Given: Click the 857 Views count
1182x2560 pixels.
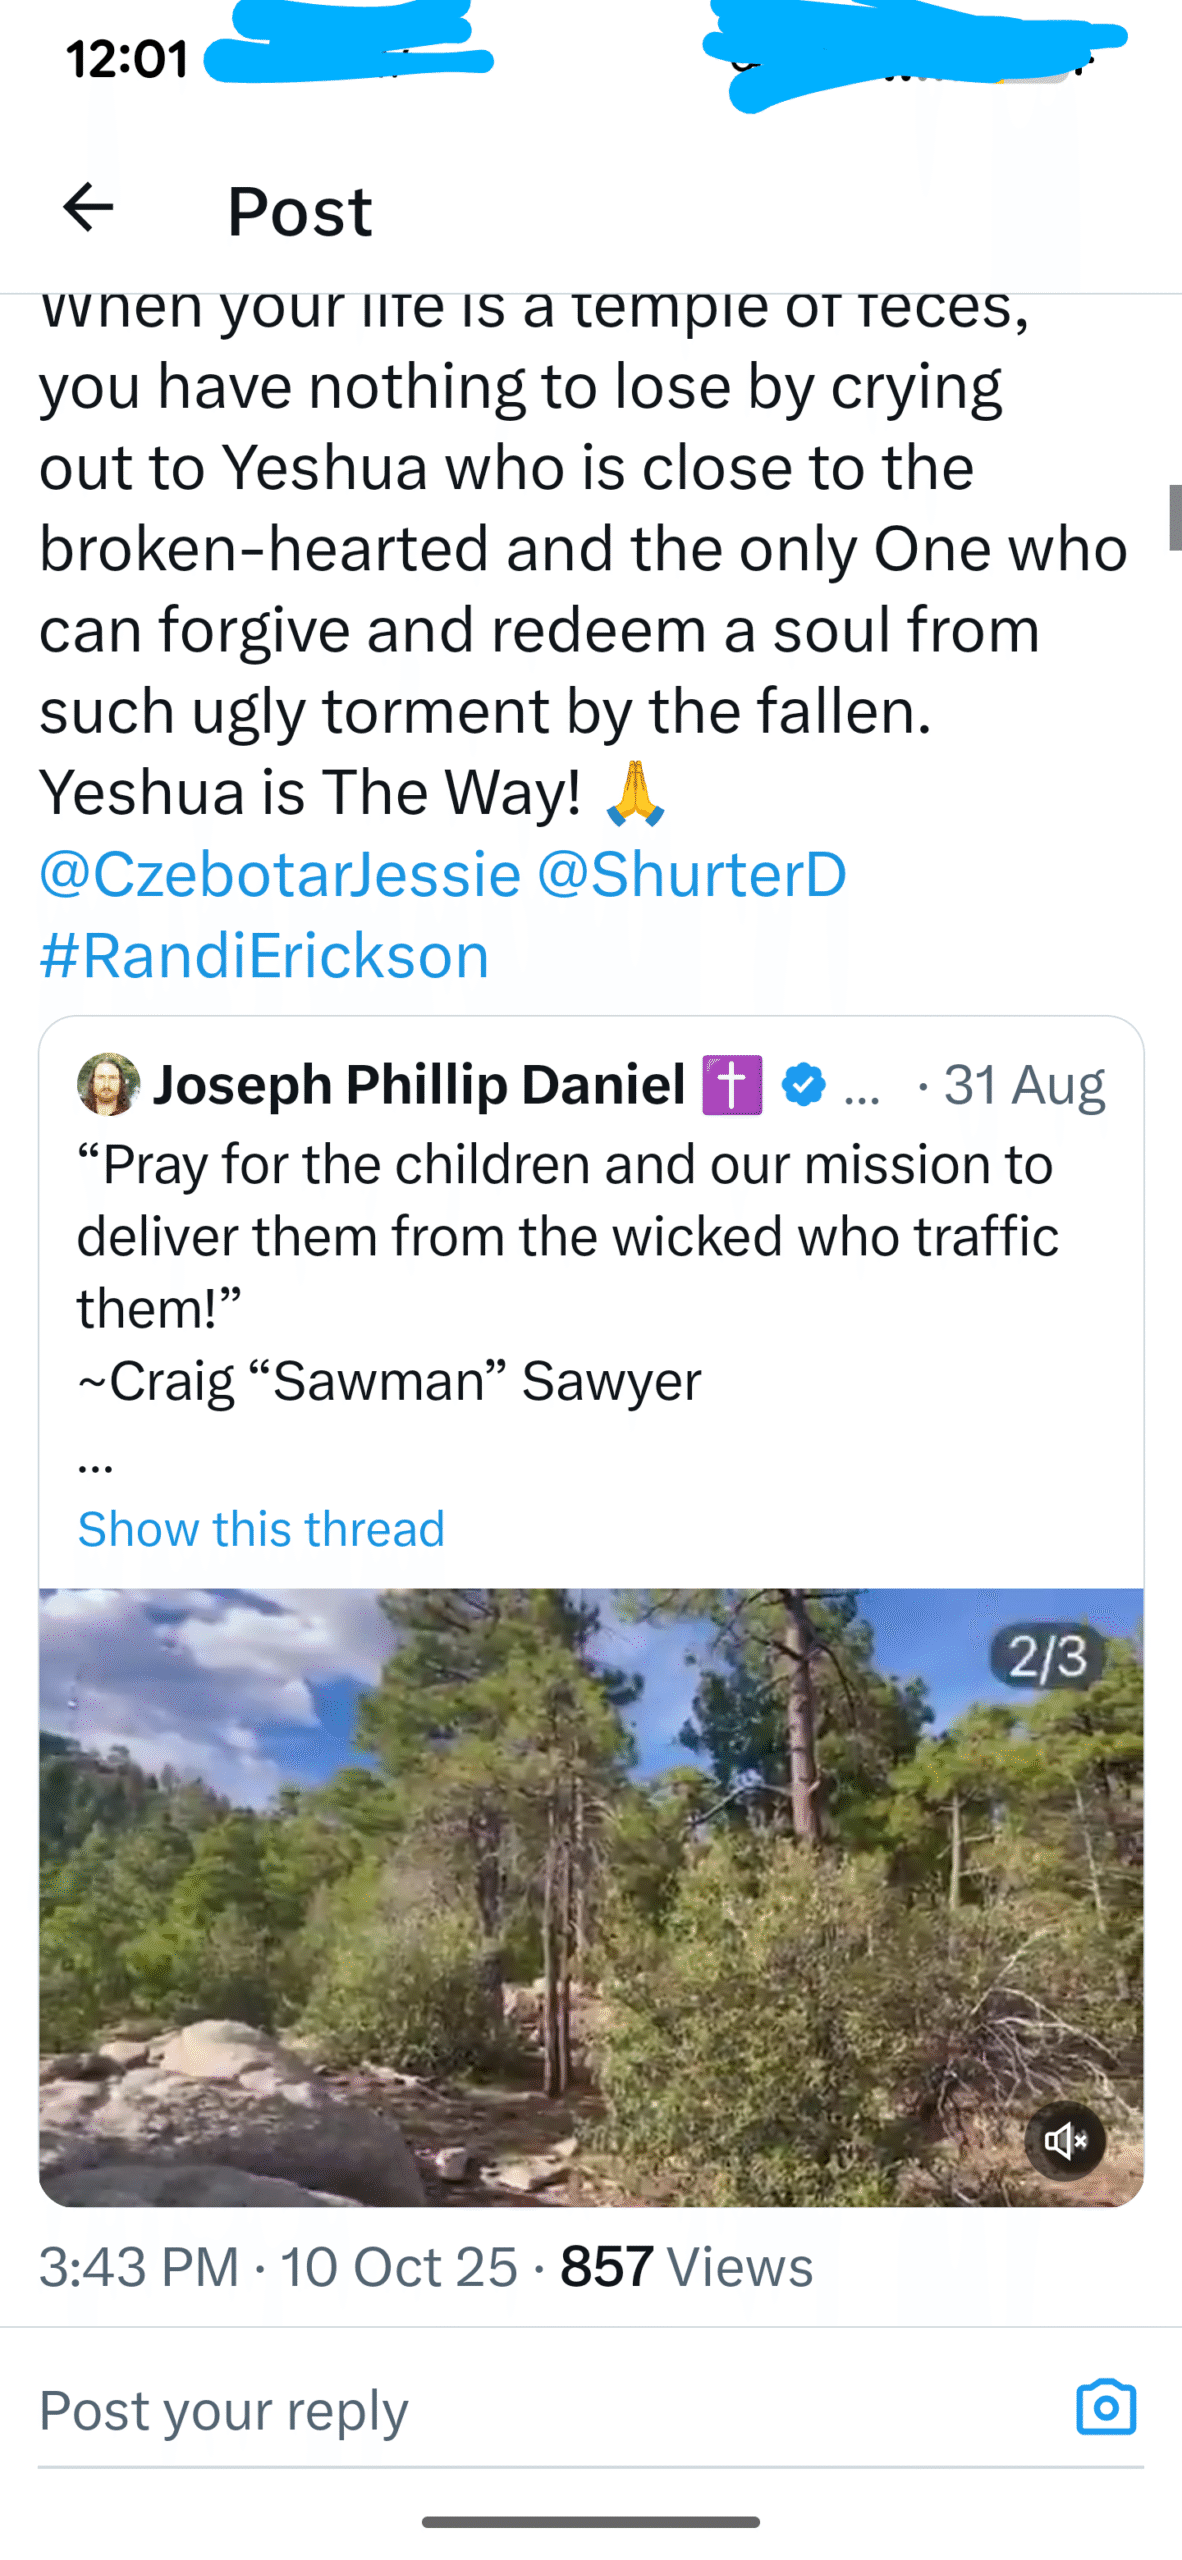Looking at the screenshot, I should (686, 2266).
